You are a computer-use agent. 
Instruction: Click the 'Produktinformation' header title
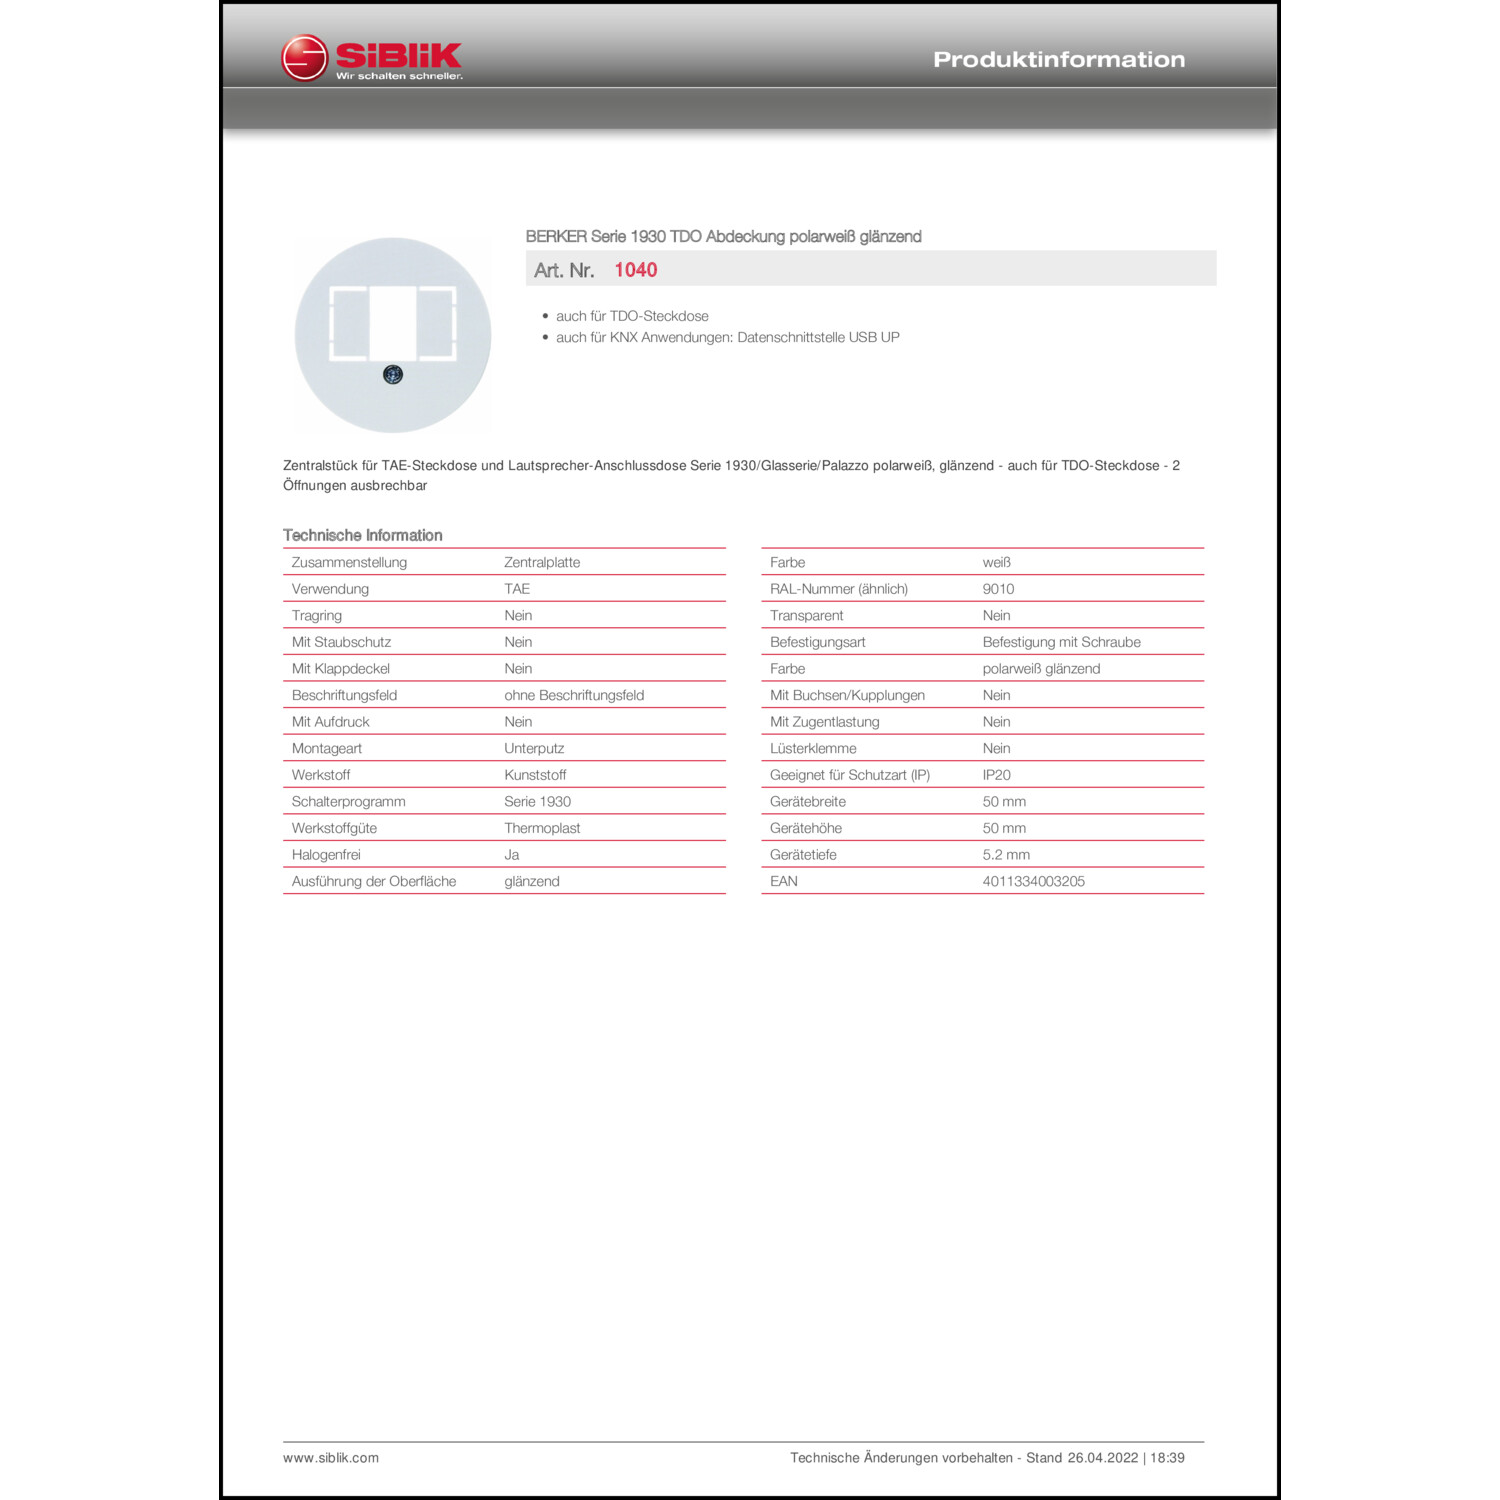click(x=1059, y=59)
